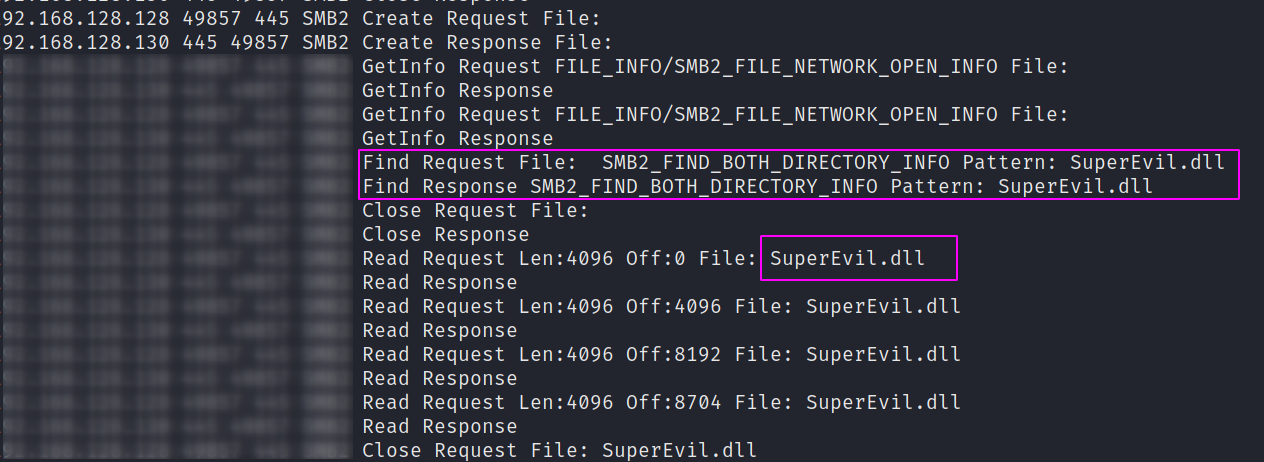Click SuperEvil.dll in the Find Request pattern
The height and width of the screenshot is (462, 1264).
click(1147, 163)
